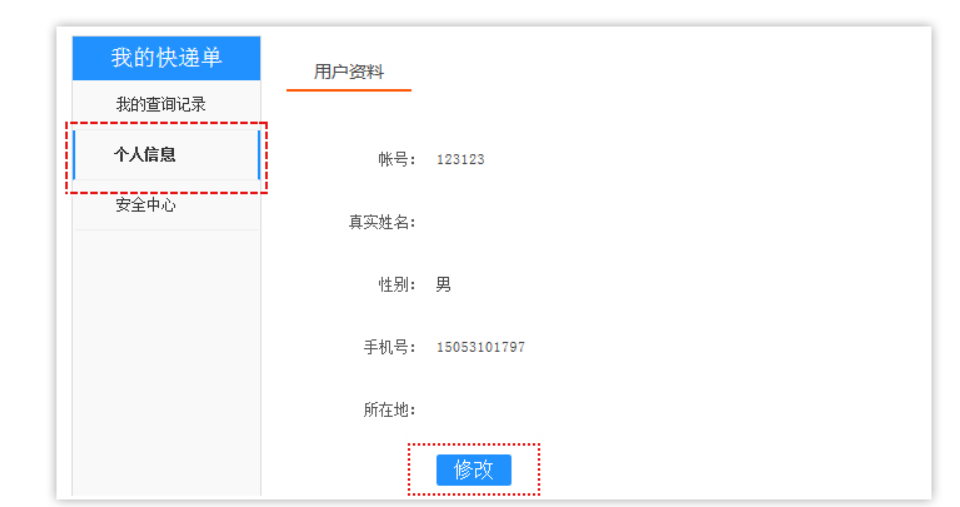Click the 所在地 field label

click(x=389, y=410)
